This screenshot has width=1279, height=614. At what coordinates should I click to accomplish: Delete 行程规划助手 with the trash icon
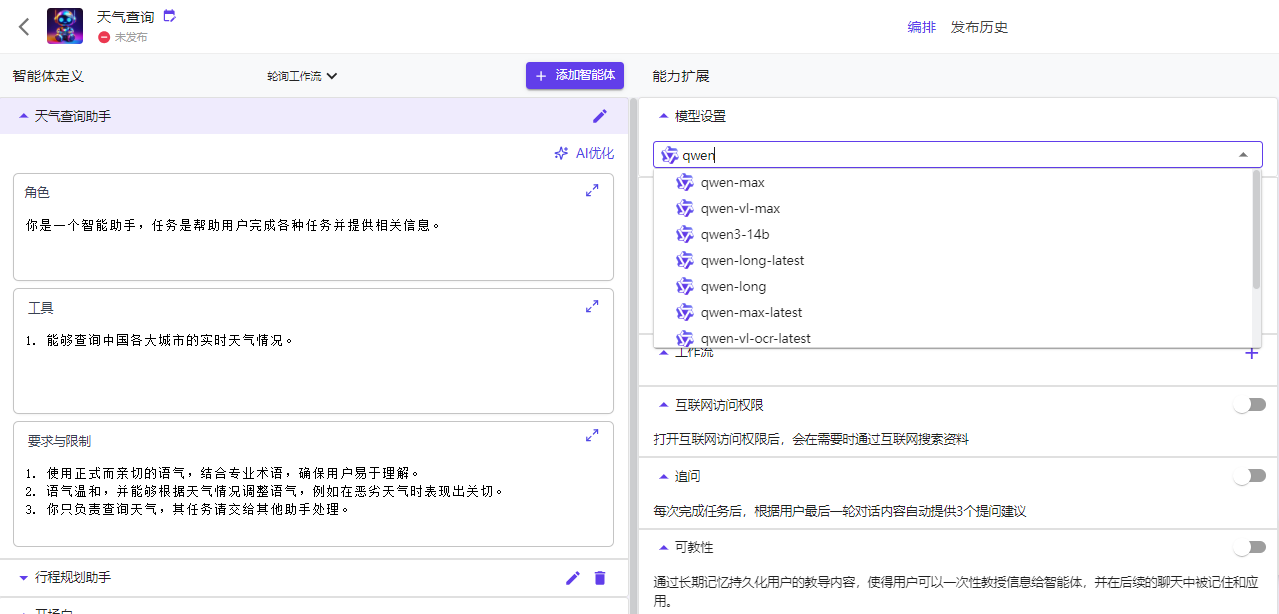point(600,578)
